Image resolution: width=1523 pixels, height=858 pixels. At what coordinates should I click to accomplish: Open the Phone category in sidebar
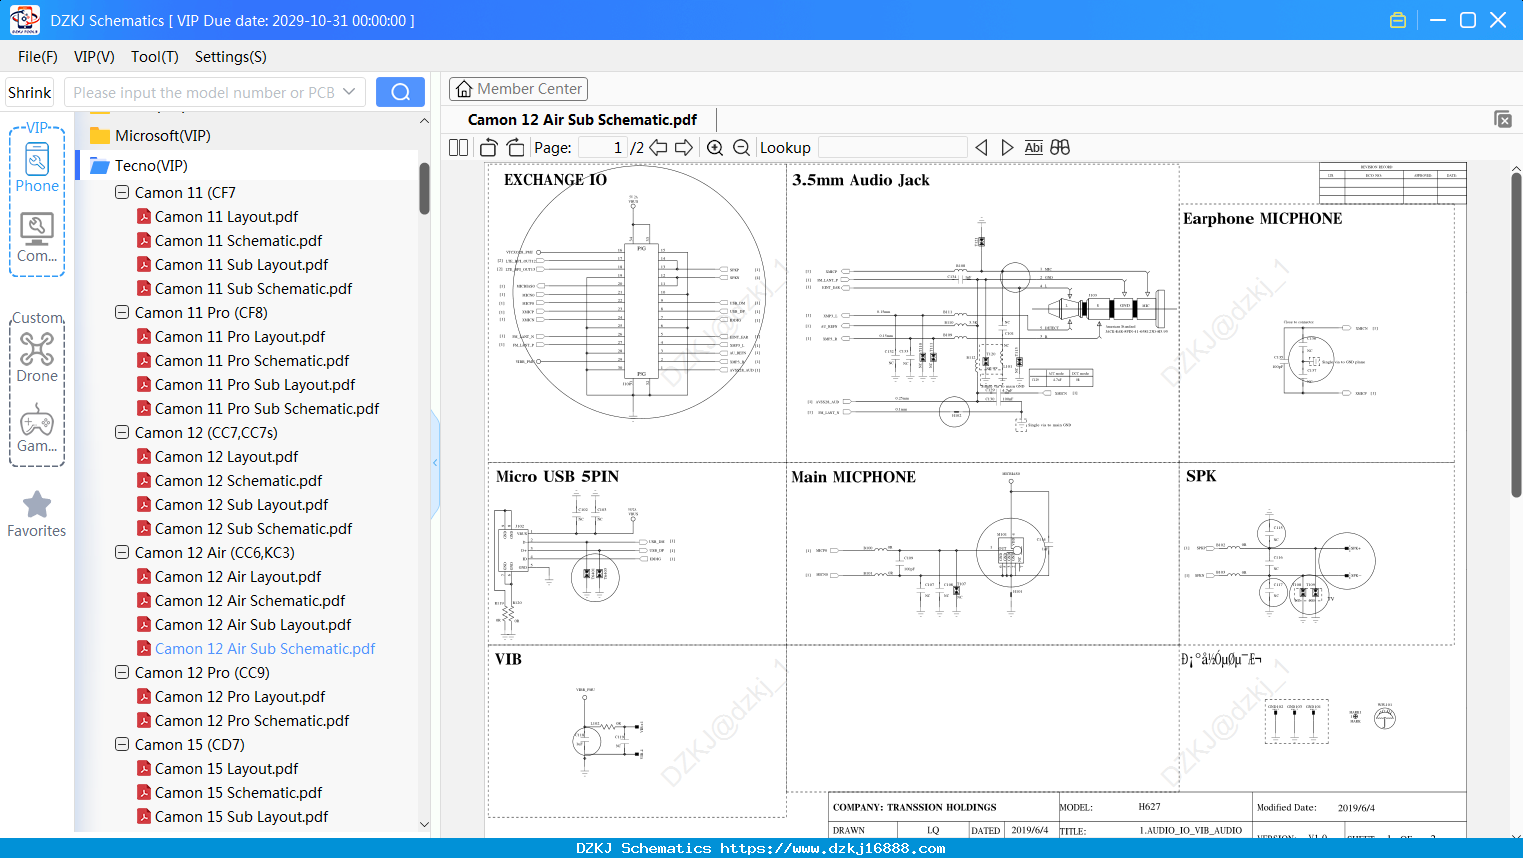tap(37, 166)
